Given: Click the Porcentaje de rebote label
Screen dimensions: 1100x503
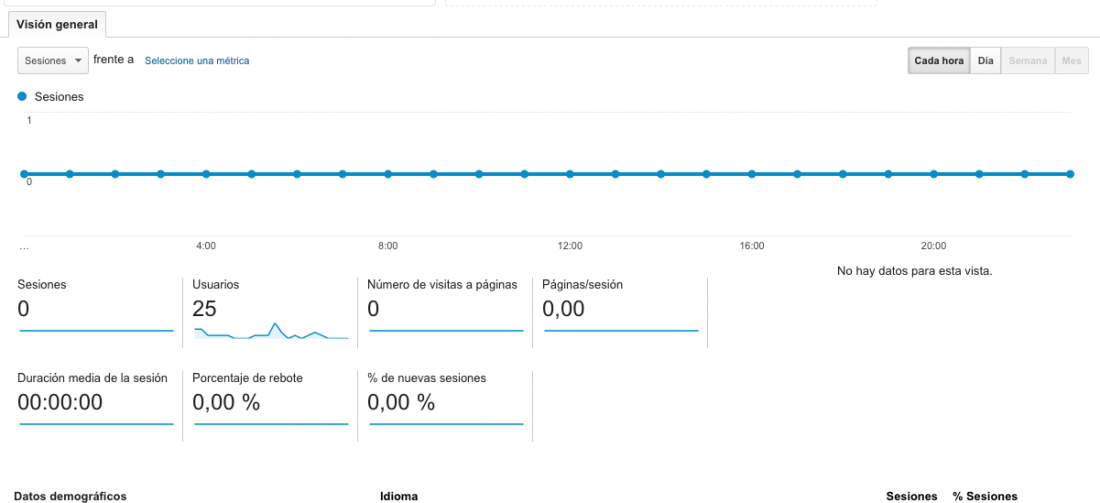Looking at the screenshot, I should pos(248,378).
